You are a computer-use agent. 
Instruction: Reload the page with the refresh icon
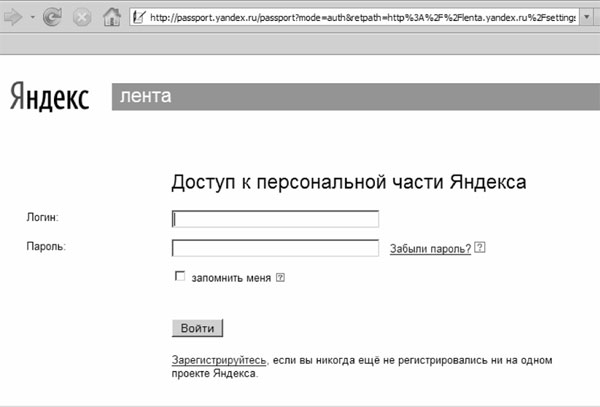click(x=52, y=17)
